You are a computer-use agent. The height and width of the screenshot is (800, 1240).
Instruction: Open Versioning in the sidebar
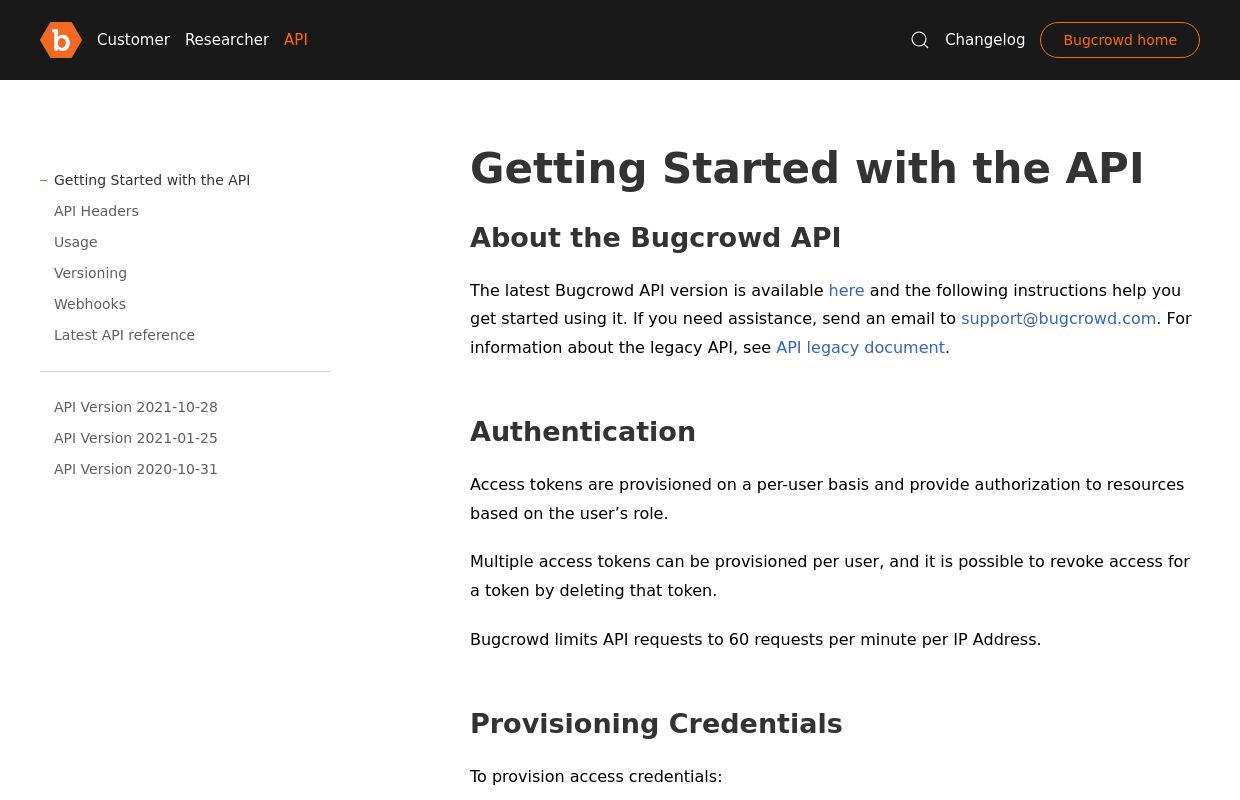(x=90, y=273)
